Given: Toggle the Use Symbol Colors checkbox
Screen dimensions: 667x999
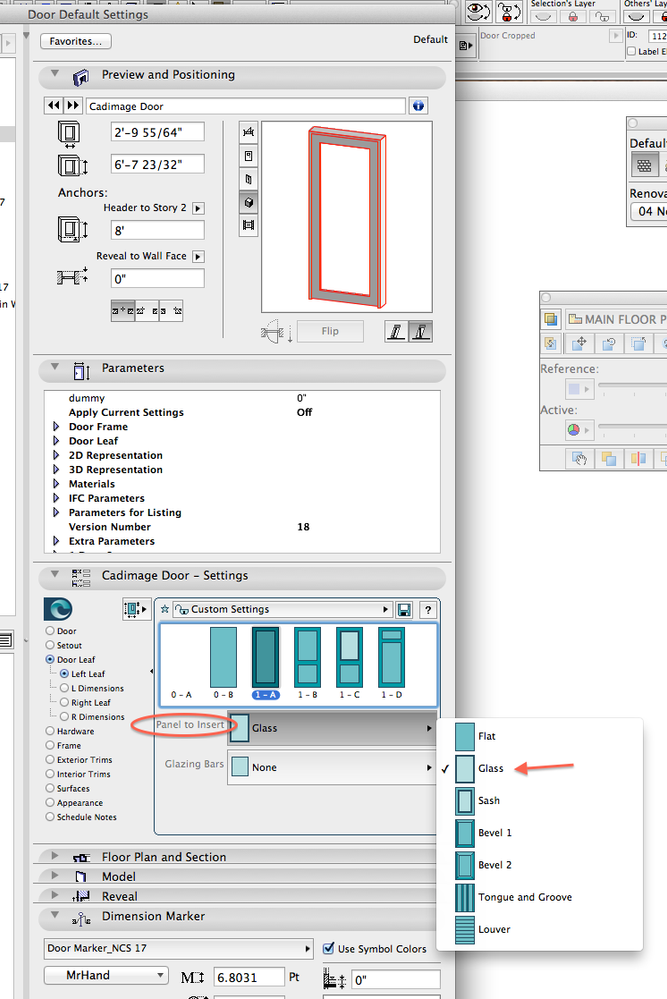Looking at the screenshot, I should 329,948.
